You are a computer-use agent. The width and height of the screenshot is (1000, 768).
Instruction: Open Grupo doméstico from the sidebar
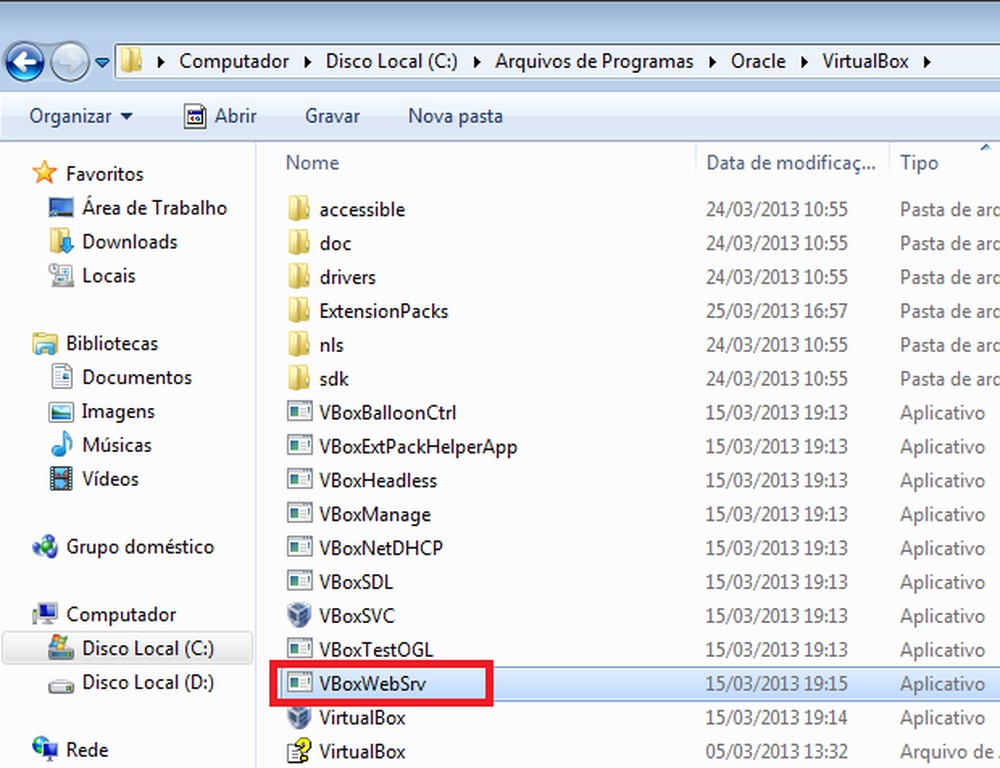click(x=130, y=547)
